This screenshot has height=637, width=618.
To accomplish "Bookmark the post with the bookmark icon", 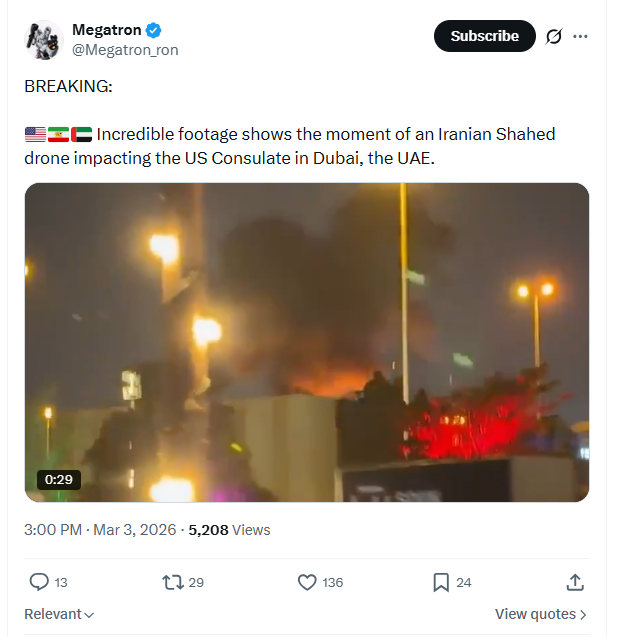I will (x=441, y=582).
